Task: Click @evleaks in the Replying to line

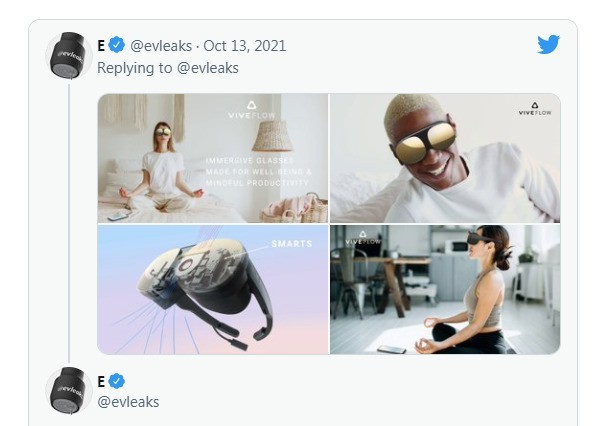Action: click(x=208, y=68)
